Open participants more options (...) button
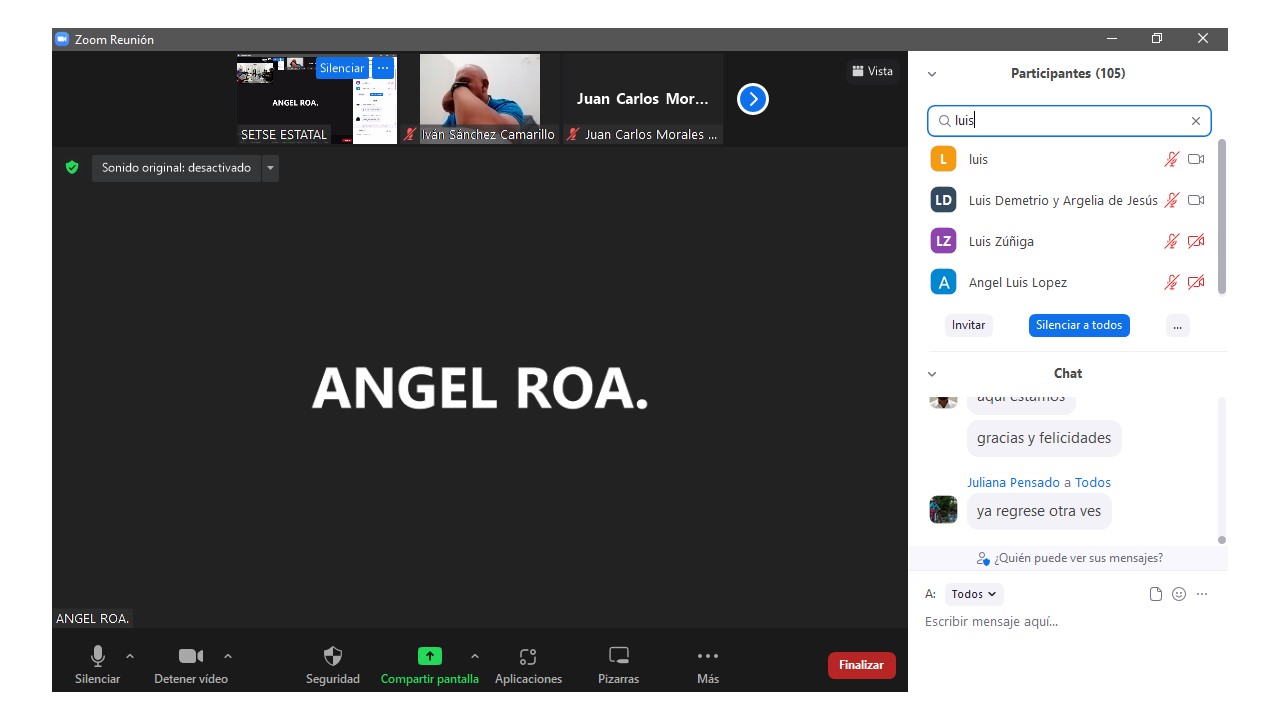The image size is (1280, 720). pyautogui.click(x=1177, y=325)
